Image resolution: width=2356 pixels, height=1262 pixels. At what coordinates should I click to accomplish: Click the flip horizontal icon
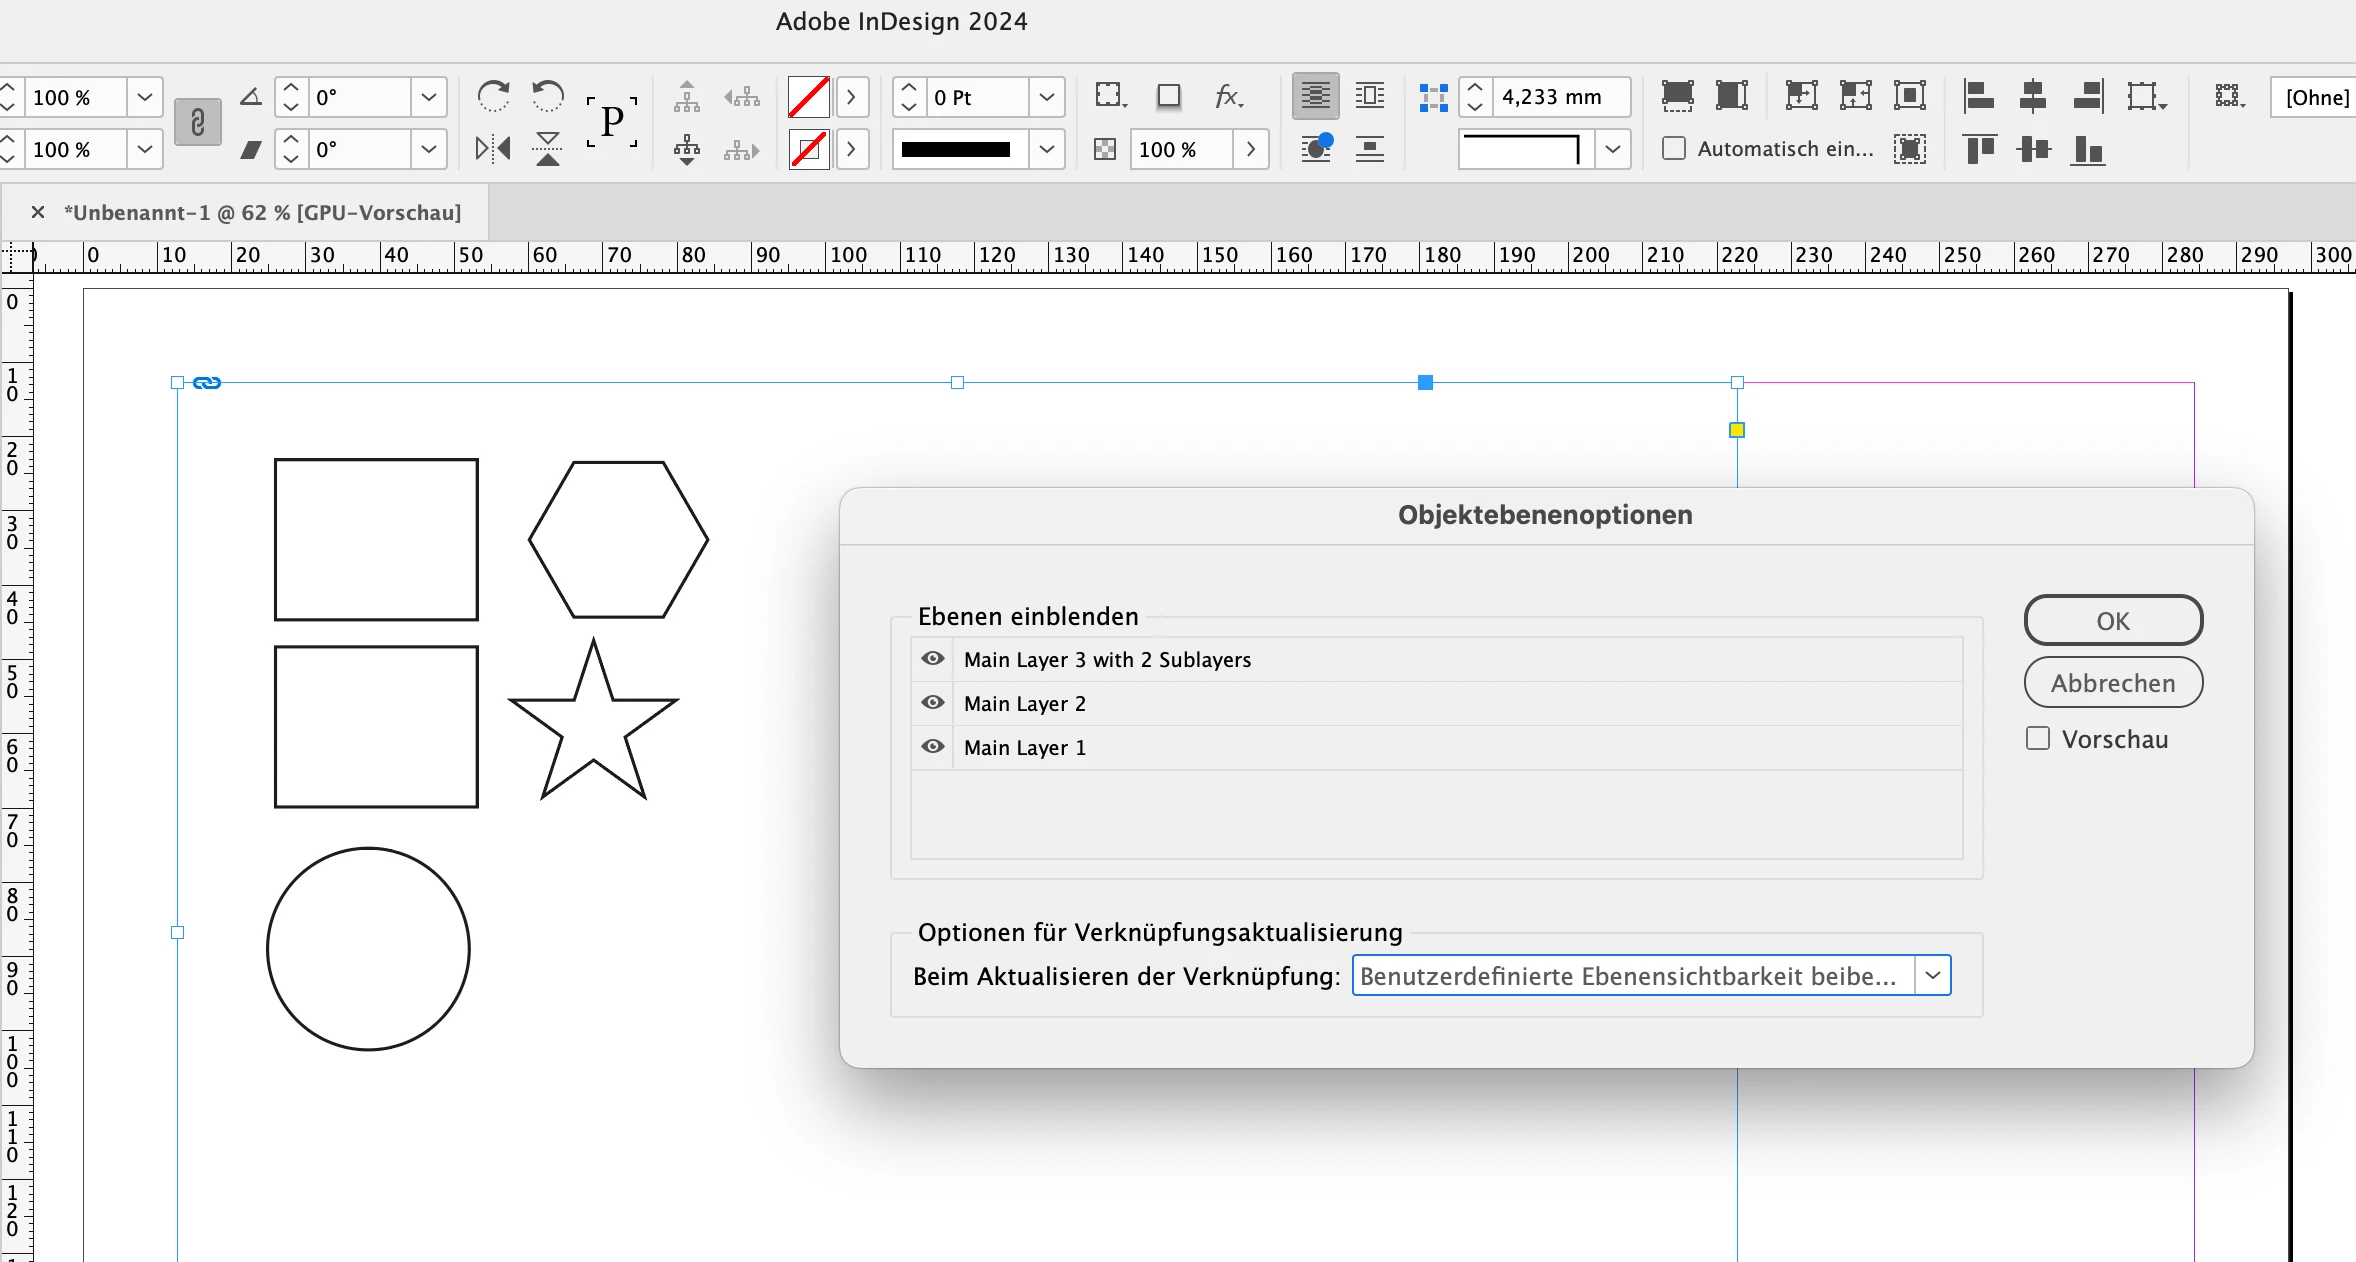pyautogui.click(x=493, y=149)
